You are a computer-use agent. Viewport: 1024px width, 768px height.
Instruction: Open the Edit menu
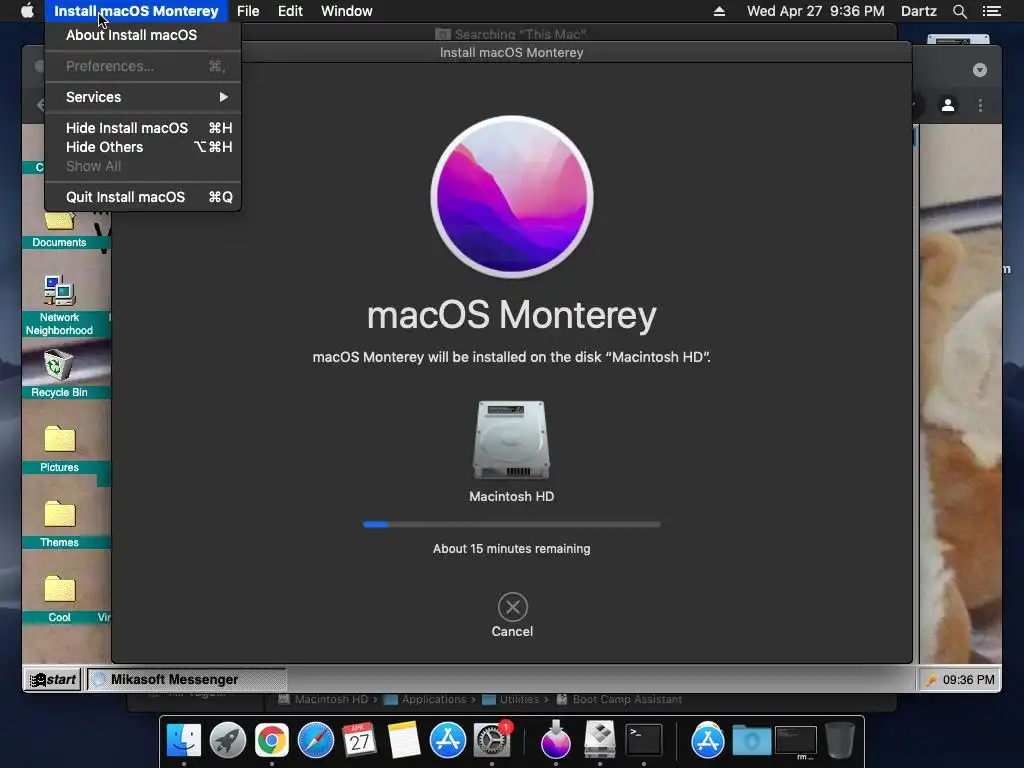(x=290, y=11)
